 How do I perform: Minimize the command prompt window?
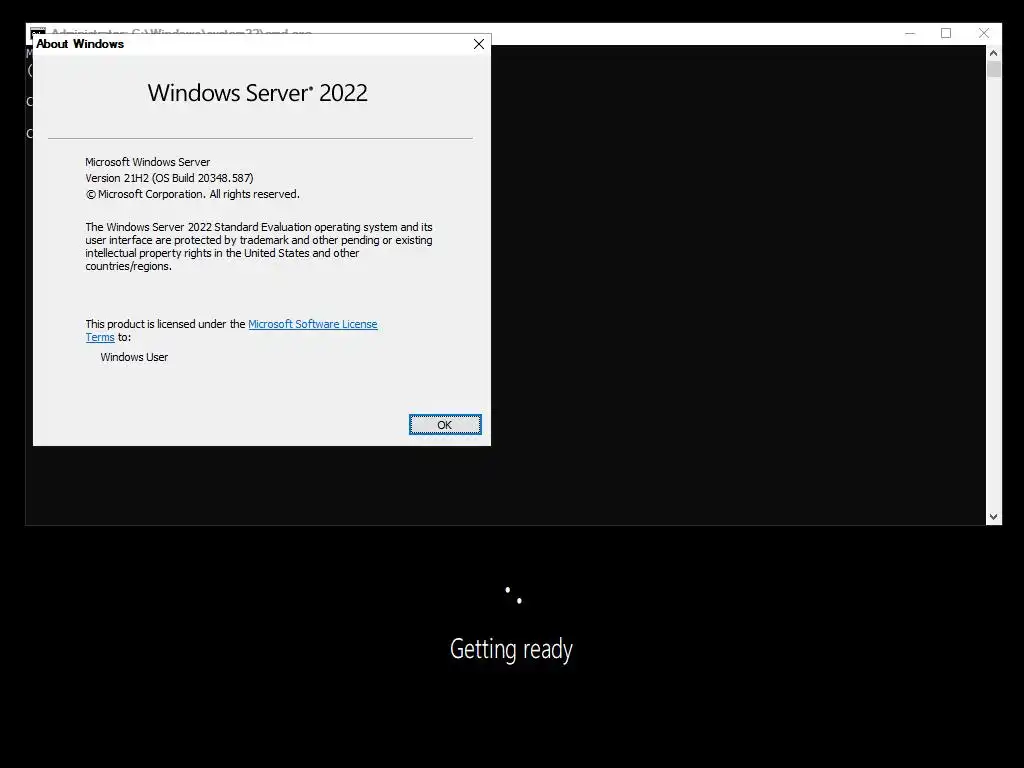910,33
